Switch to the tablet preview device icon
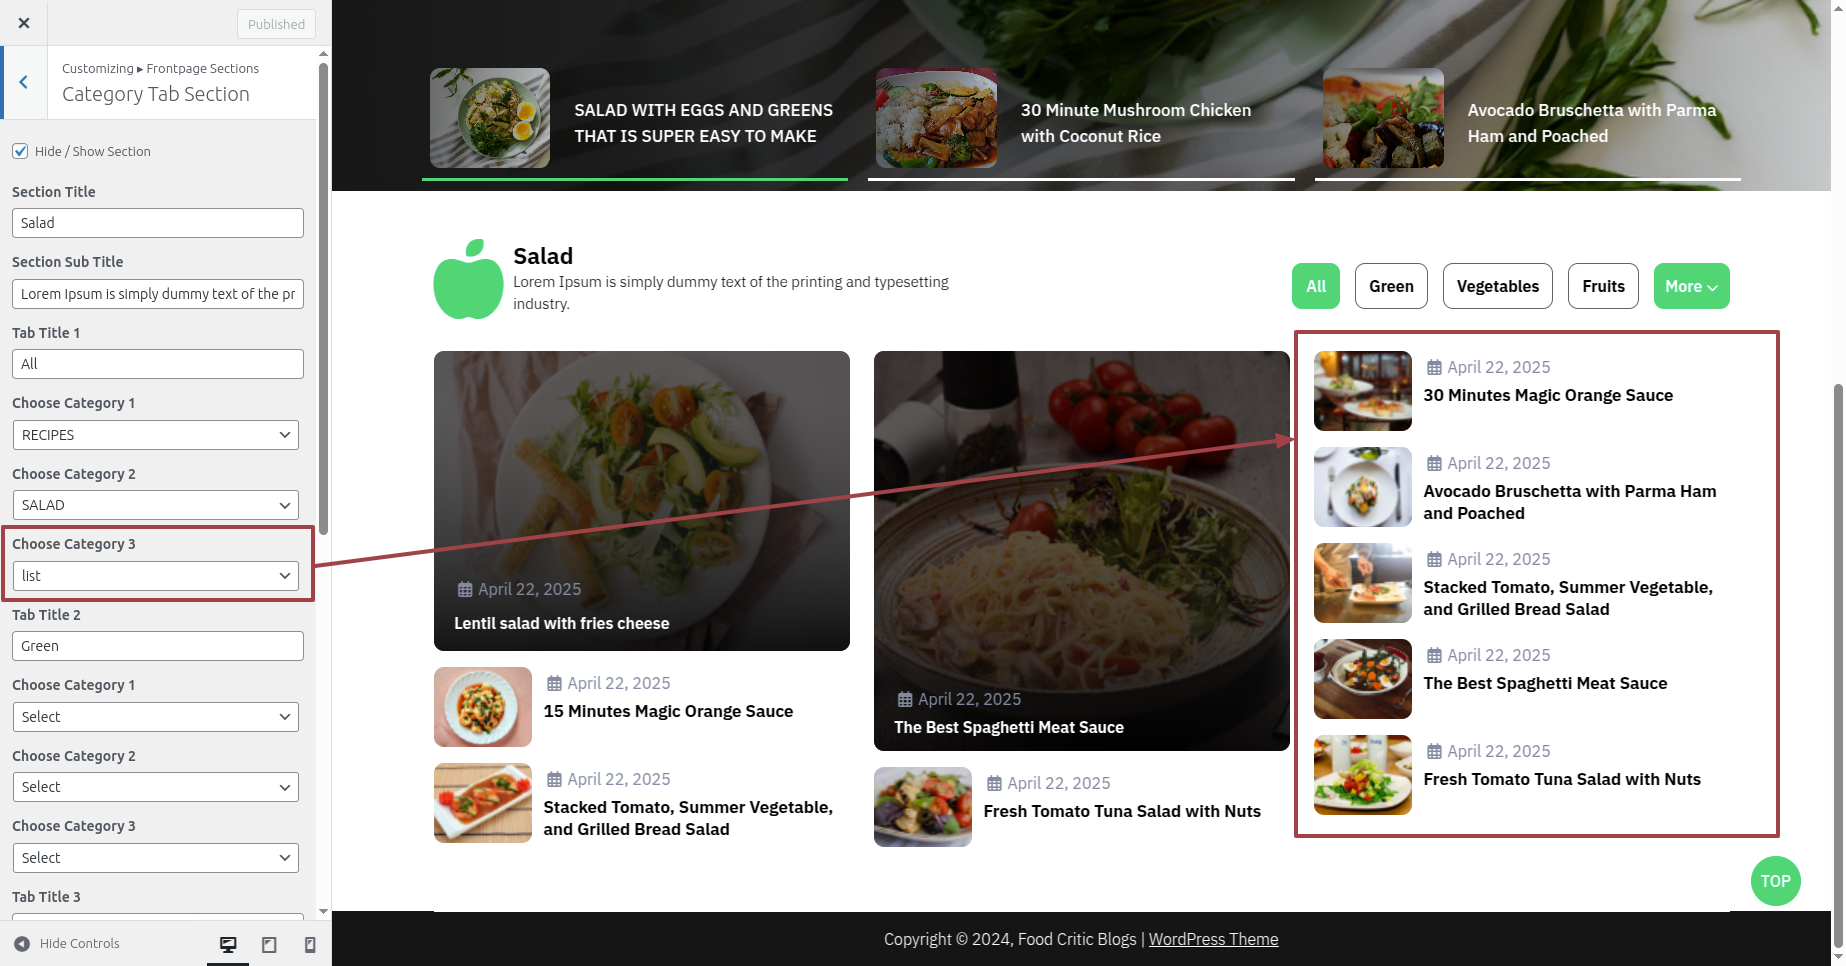 tap(269, 944)
